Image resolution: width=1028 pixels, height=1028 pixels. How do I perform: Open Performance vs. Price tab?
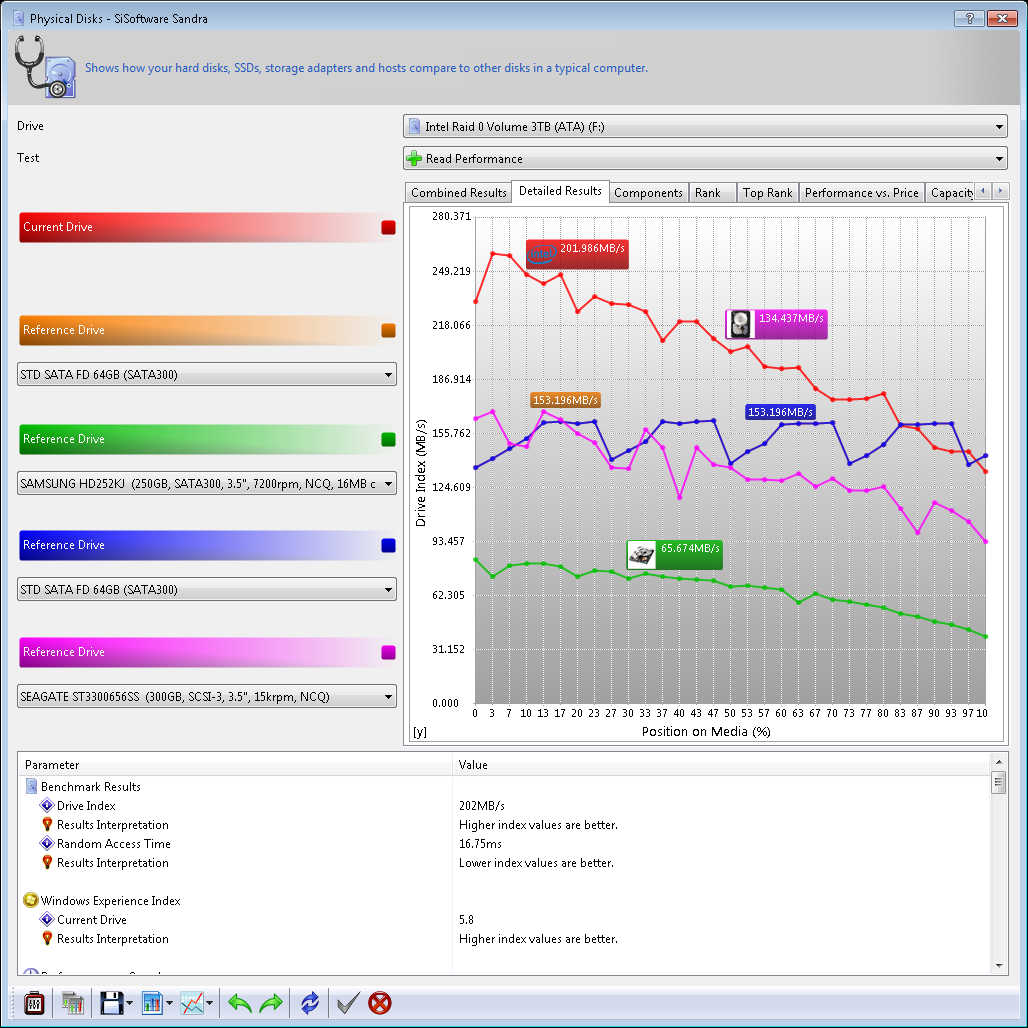pyautogui.click(x=861, y=193)
